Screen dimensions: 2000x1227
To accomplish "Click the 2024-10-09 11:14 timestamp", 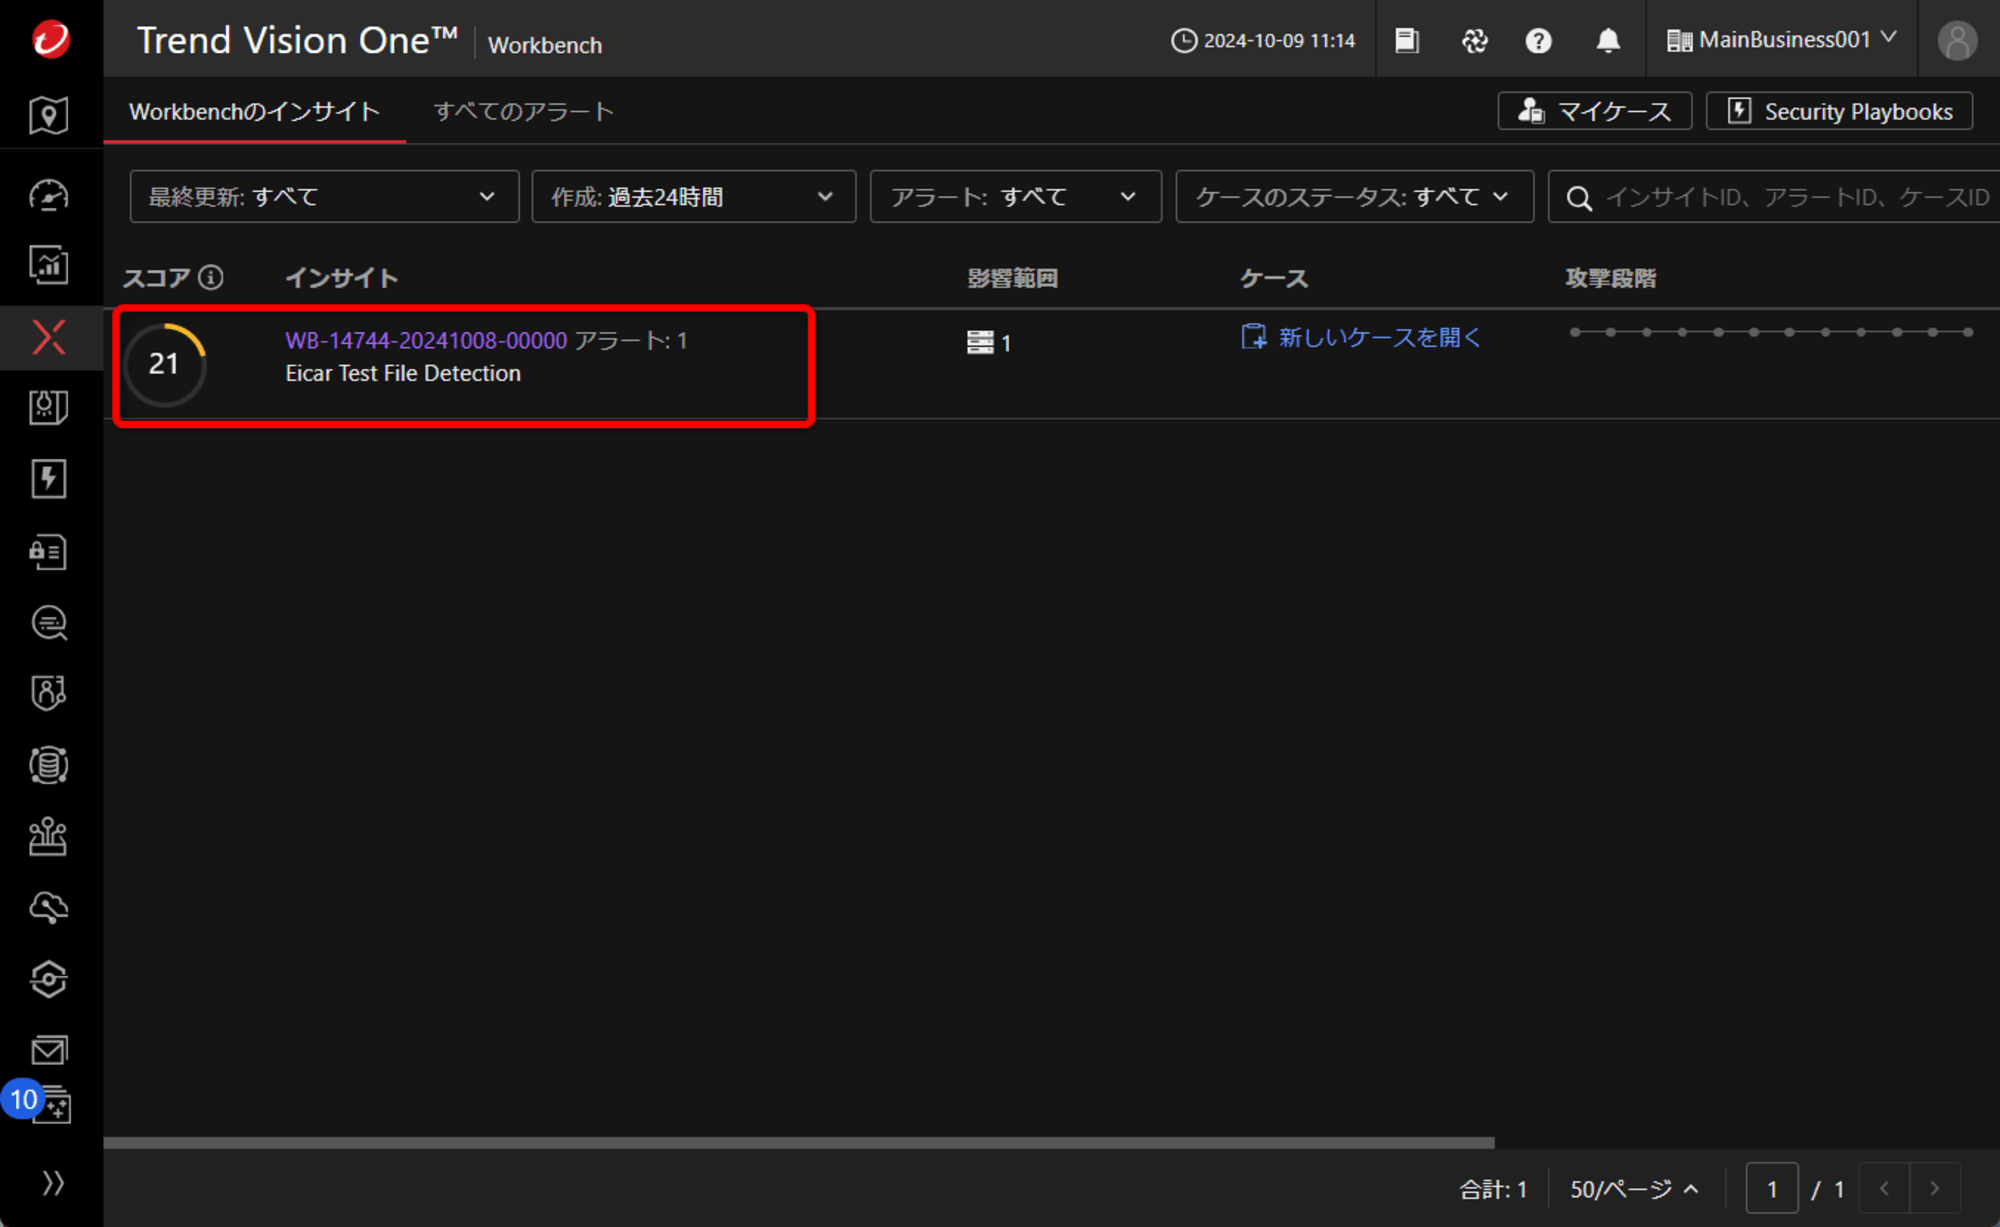I will [x=1263, y=40].
